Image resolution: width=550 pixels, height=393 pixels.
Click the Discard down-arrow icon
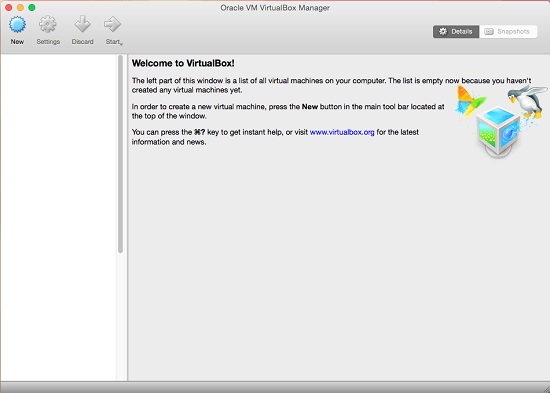pos(82,24)
